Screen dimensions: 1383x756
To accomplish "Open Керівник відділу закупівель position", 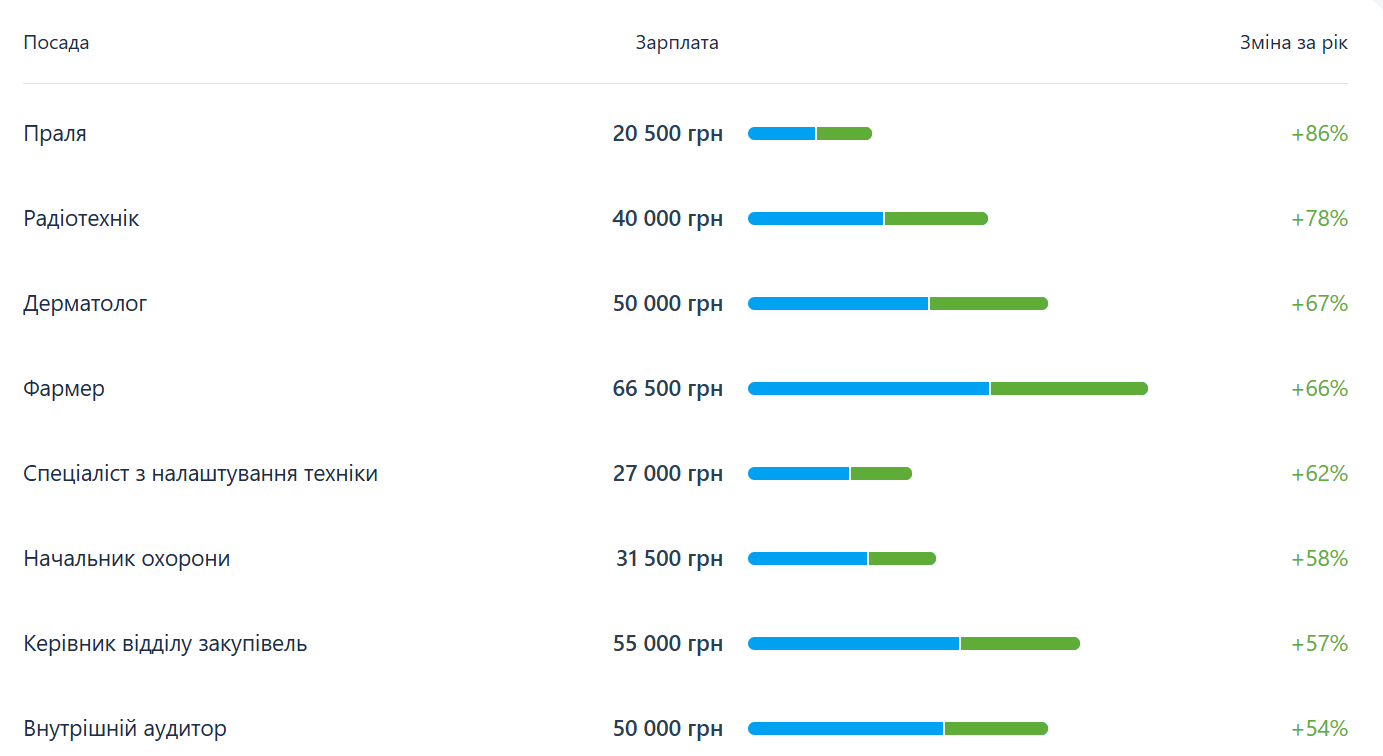I will (165, 644).
